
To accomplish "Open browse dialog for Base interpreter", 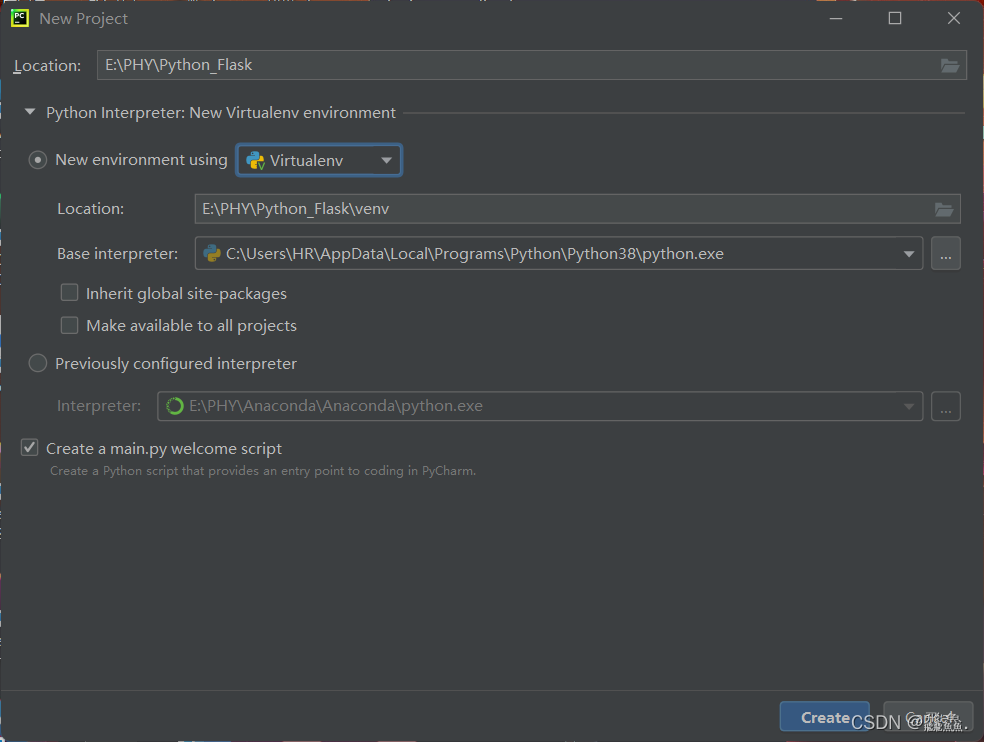I will pyautogui.click(x=946, y=254).
